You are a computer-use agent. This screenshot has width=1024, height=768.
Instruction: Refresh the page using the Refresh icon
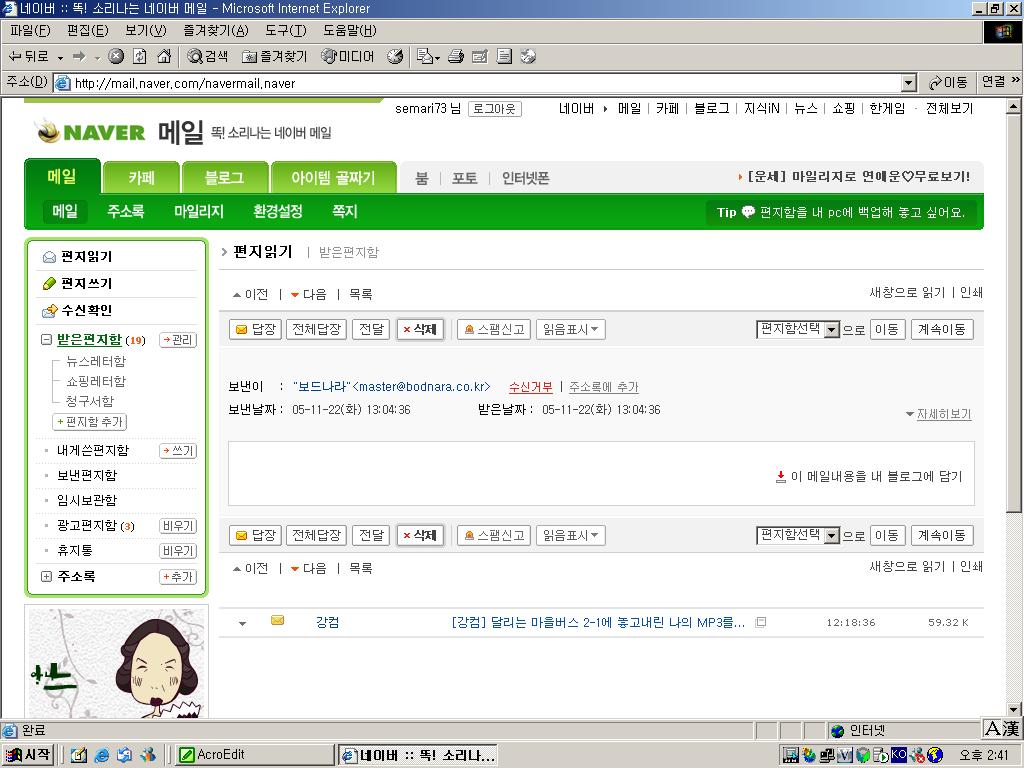tap(140, 57)
